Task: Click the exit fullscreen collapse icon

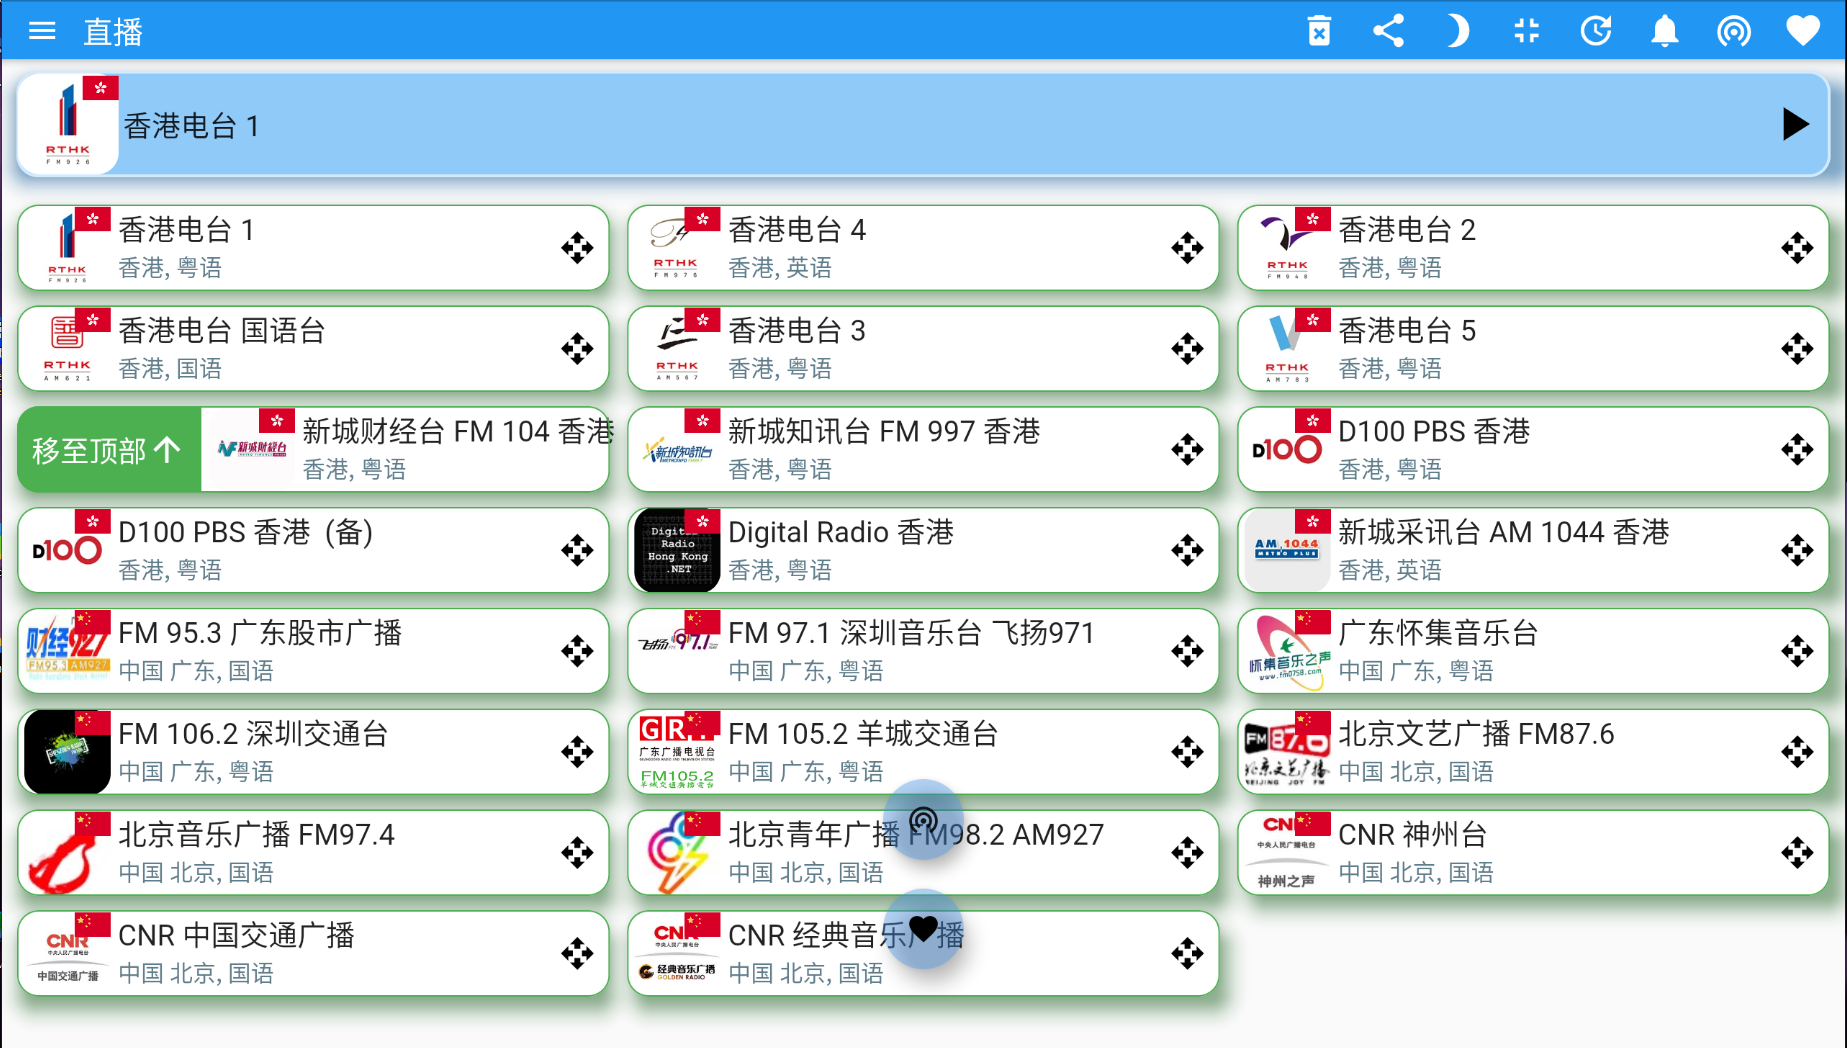Action: pos(1526,31)
